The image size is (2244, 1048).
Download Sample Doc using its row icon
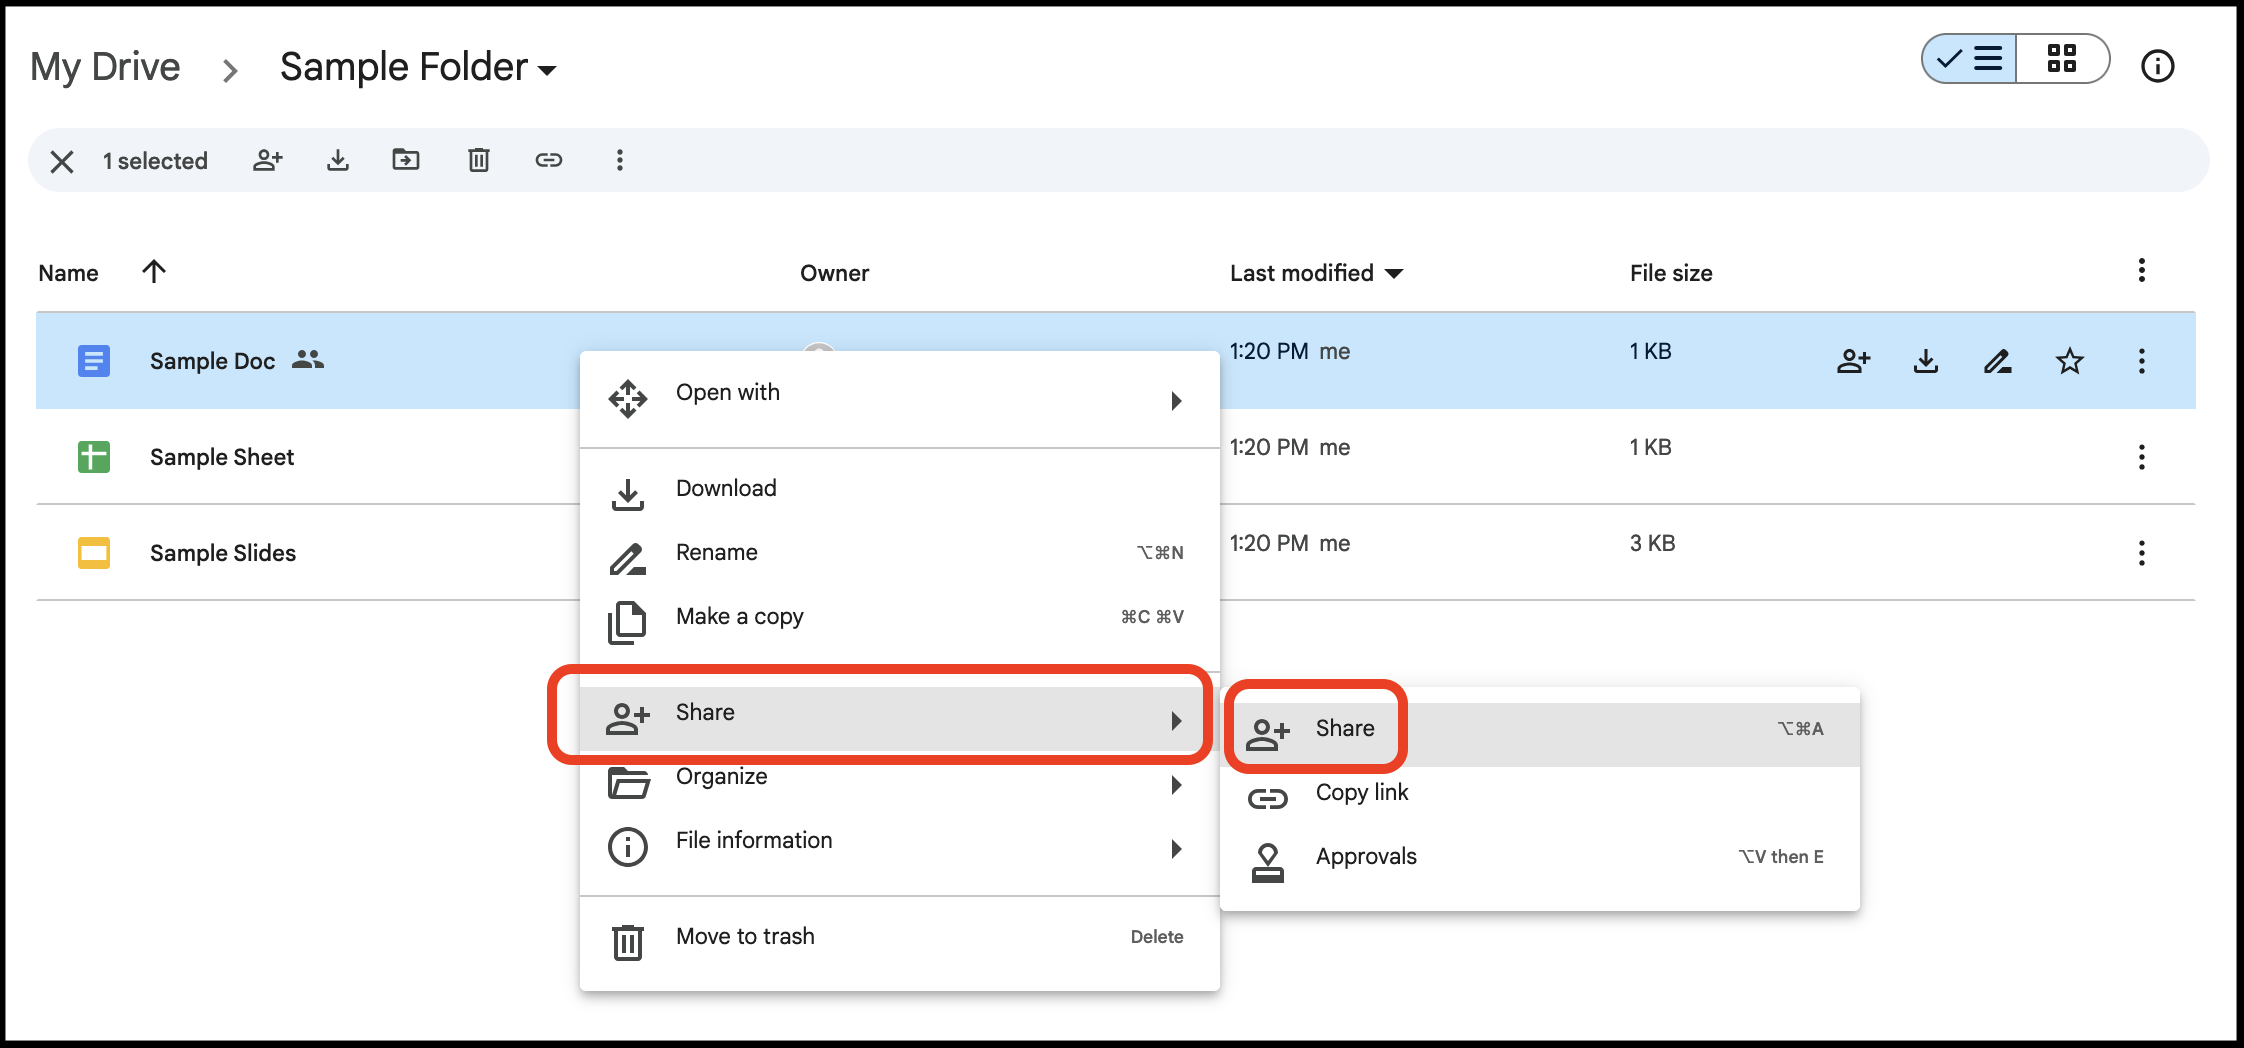click(x=1926, y=361)
